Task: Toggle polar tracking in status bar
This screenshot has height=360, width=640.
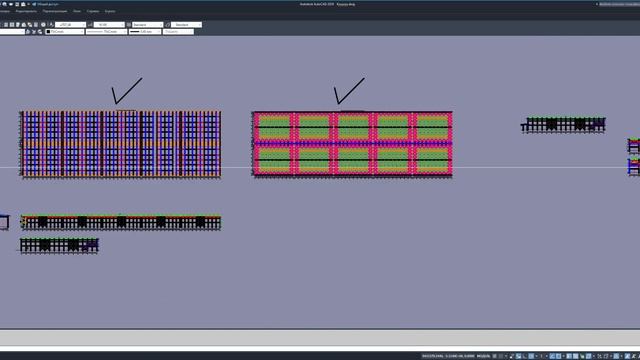Action: tap(531, 356)
